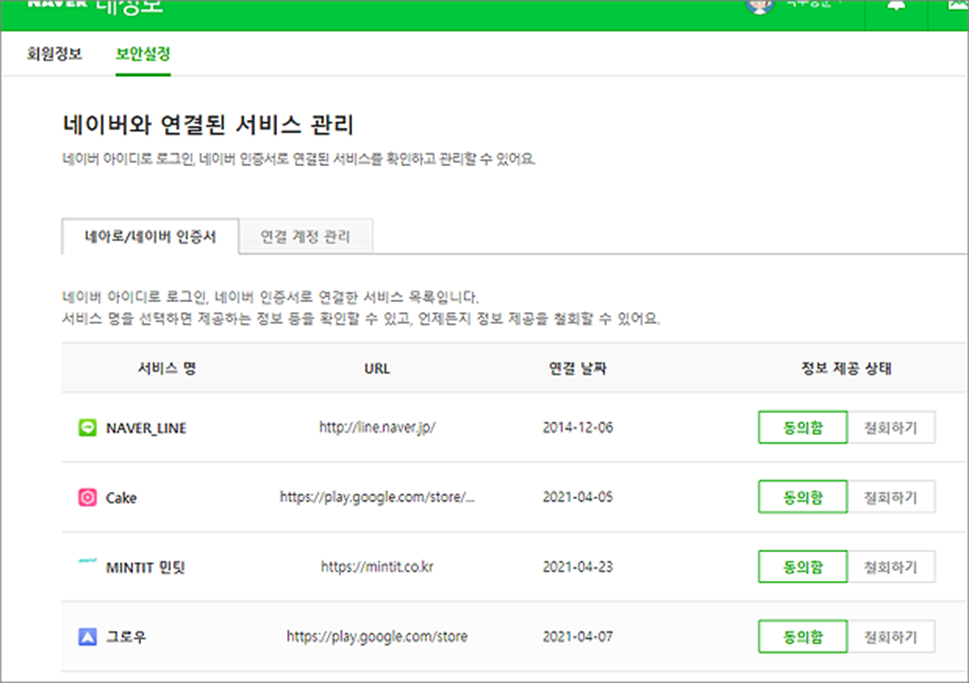The image size is (969, 683).
Task: Click 그로우 URL https://play.google.com/store
Action: (x=377, y=637)
